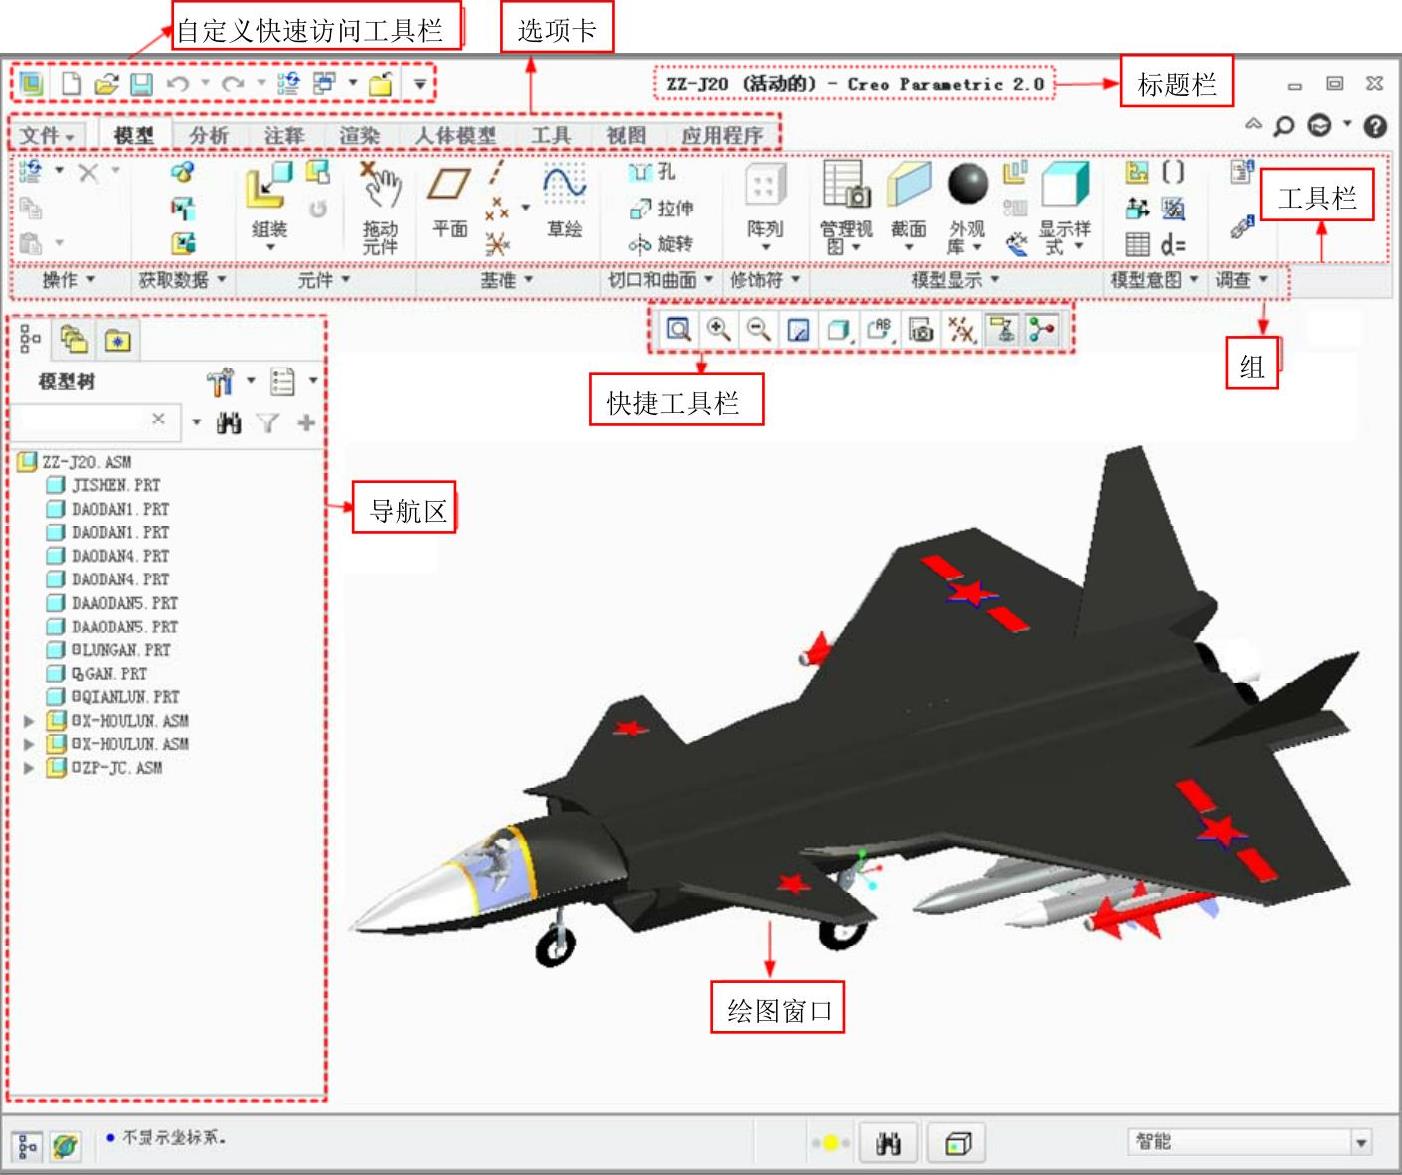The width and height of the screenshot is (1402, 1175).
Task: Open 管理视图 view manager
Action: (x=846, y=207)
